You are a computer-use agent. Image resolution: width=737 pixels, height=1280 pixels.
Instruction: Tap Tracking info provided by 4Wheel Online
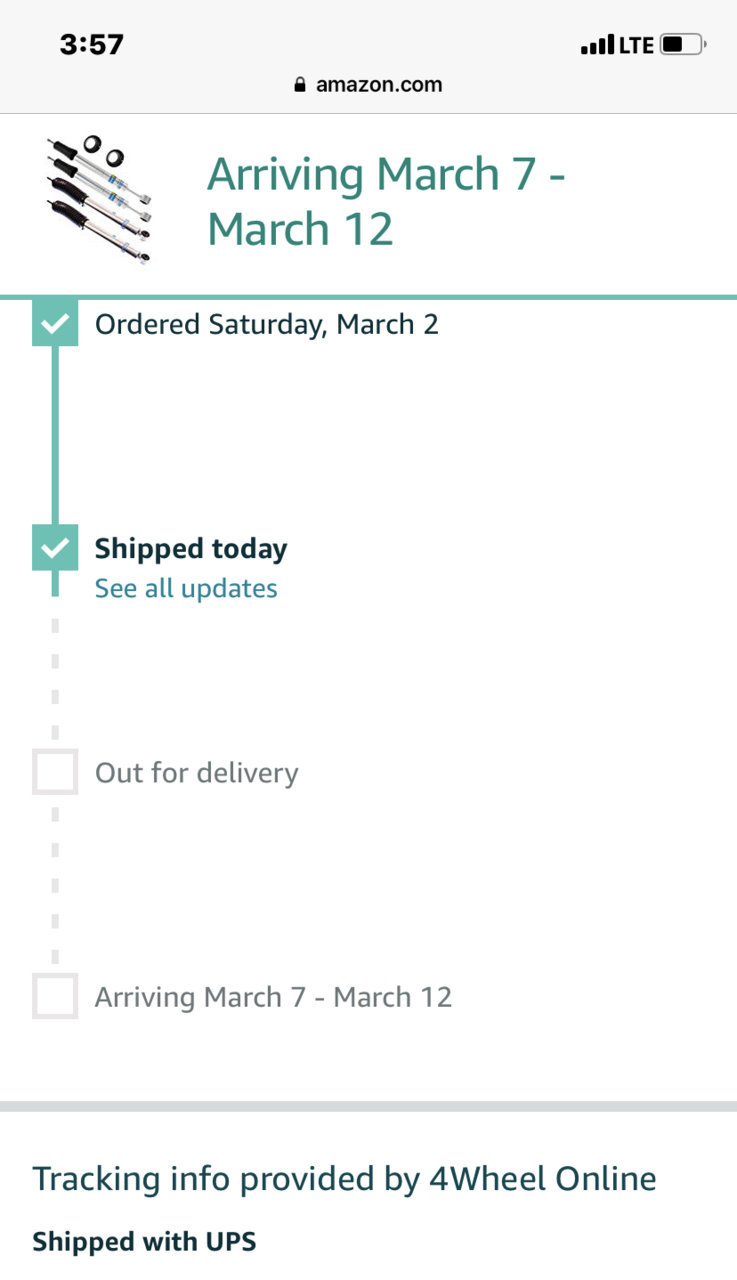click(x=345, y=1179)
